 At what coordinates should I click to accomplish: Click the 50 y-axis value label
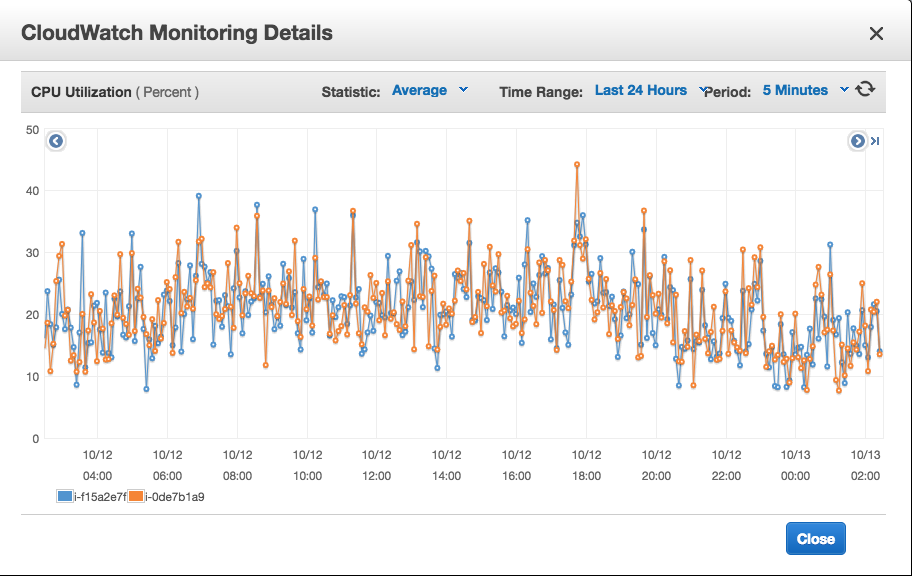click(33, 130)
